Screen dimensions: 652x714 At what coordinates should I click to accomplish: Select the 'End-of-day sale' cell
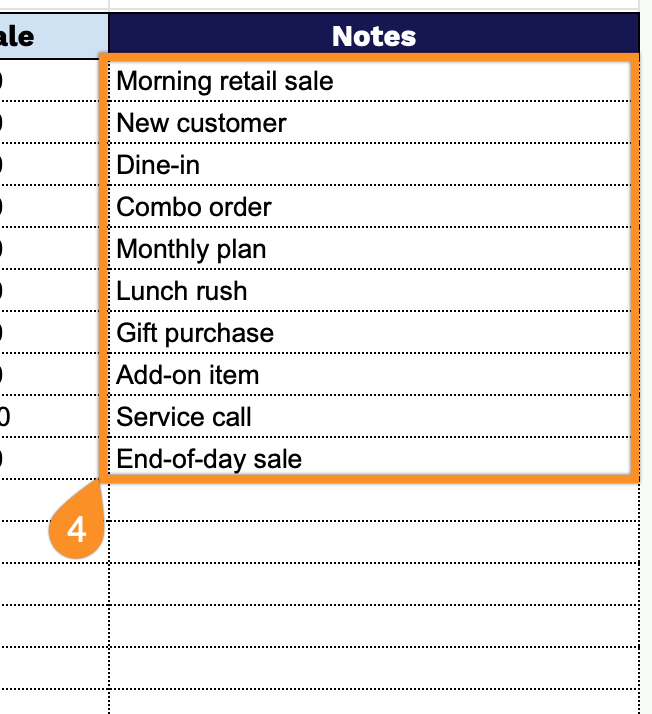click(x=372, y=459)
